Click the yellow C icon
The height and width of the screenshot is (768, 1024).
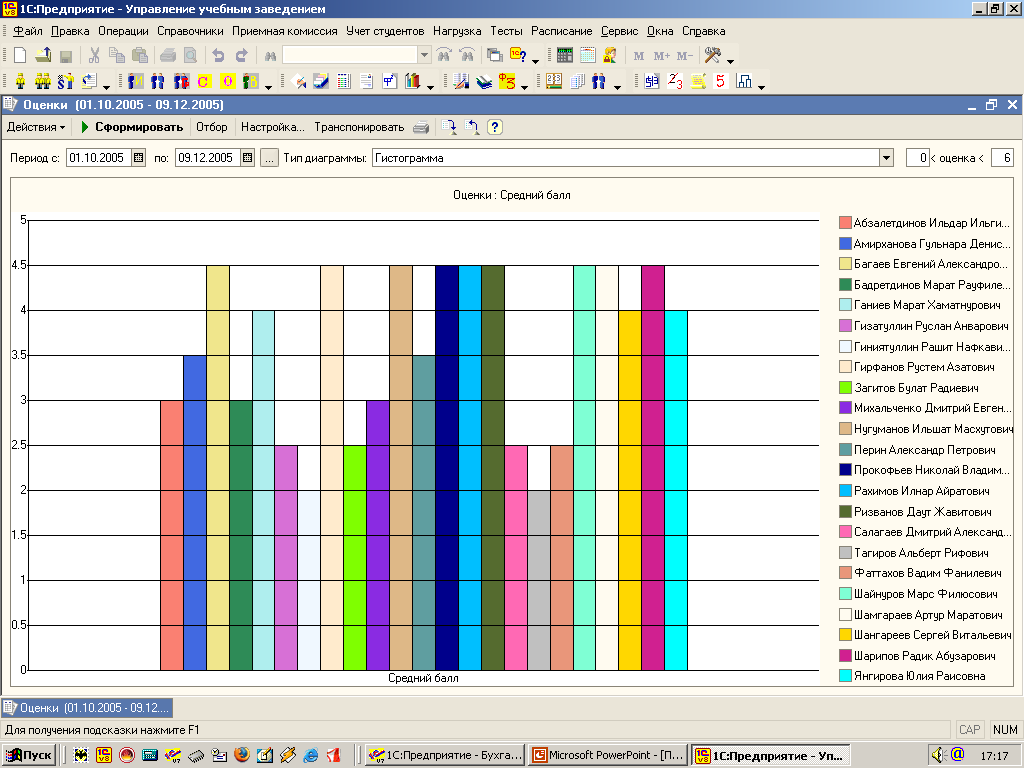203,82
